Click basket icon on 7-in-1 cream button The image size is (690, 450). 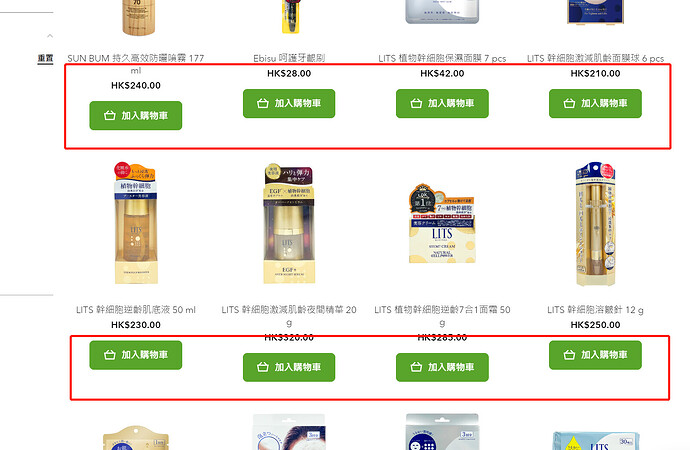(x=416, y=367)
